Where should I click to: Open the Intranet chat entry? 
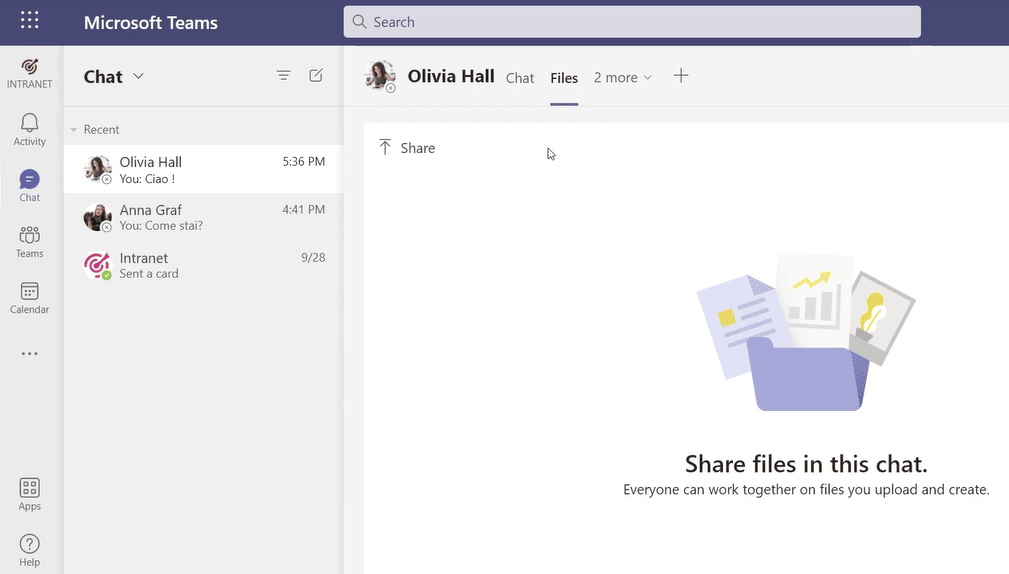pos(202,265)
